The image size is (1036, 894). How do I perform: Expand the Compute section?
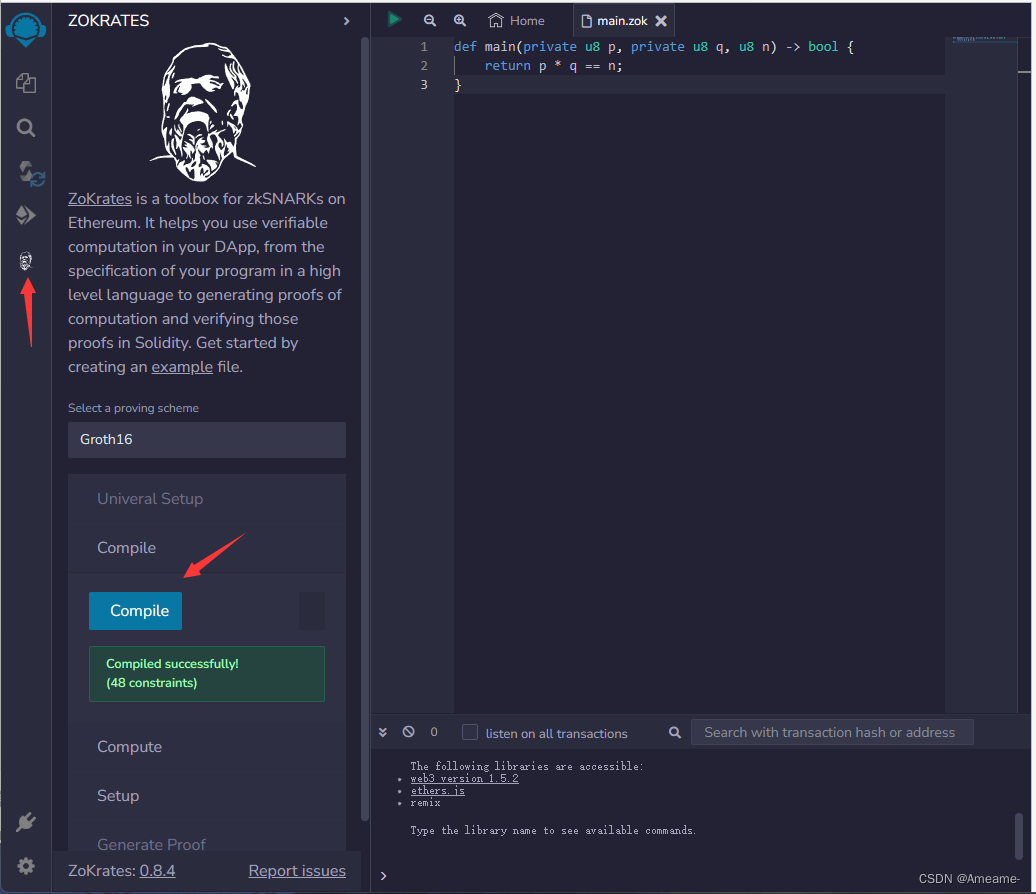(x=207, y=747)
